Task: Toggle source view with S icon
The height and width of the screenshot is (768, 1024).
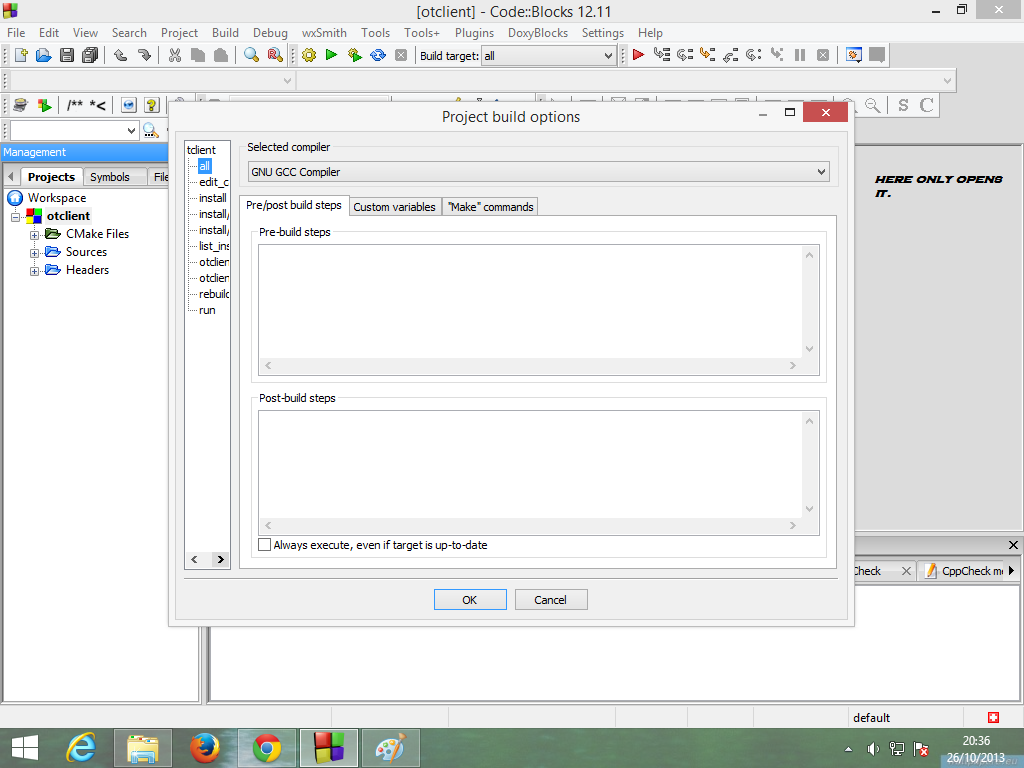Action: pos(903,104)
